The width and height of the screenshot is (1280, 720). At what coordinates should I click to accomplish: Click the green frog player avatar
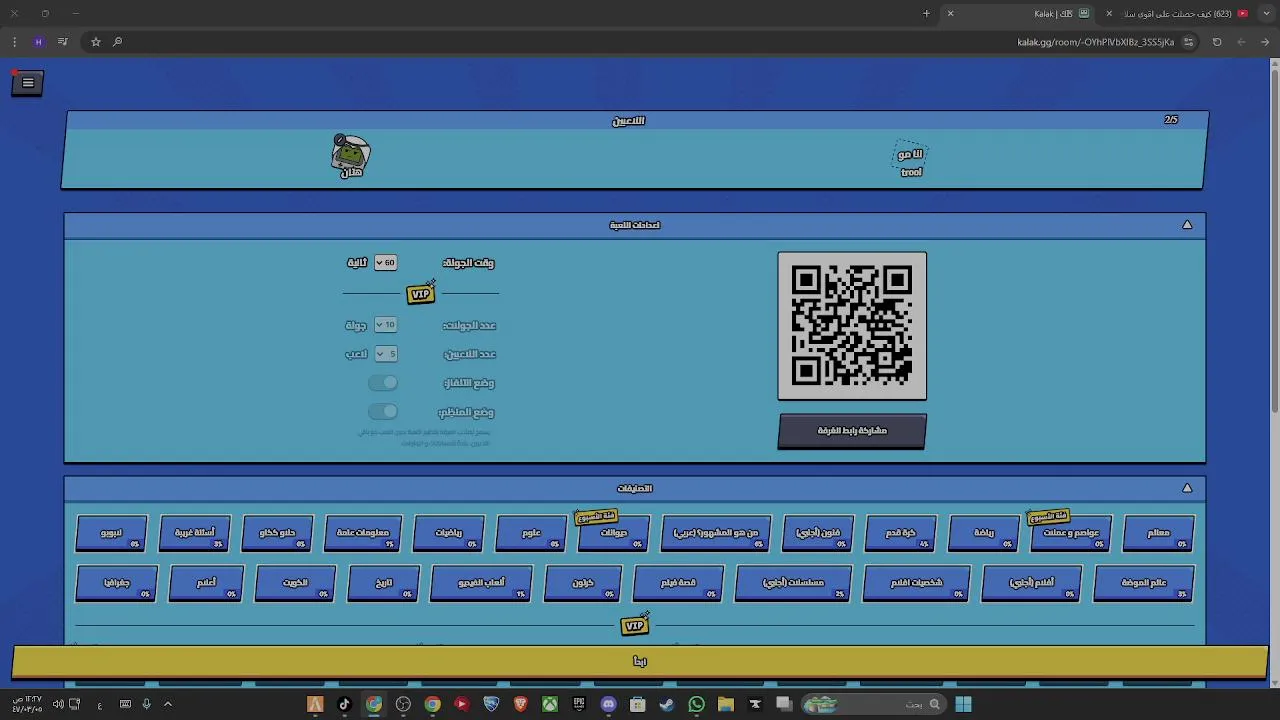(351, 155)
